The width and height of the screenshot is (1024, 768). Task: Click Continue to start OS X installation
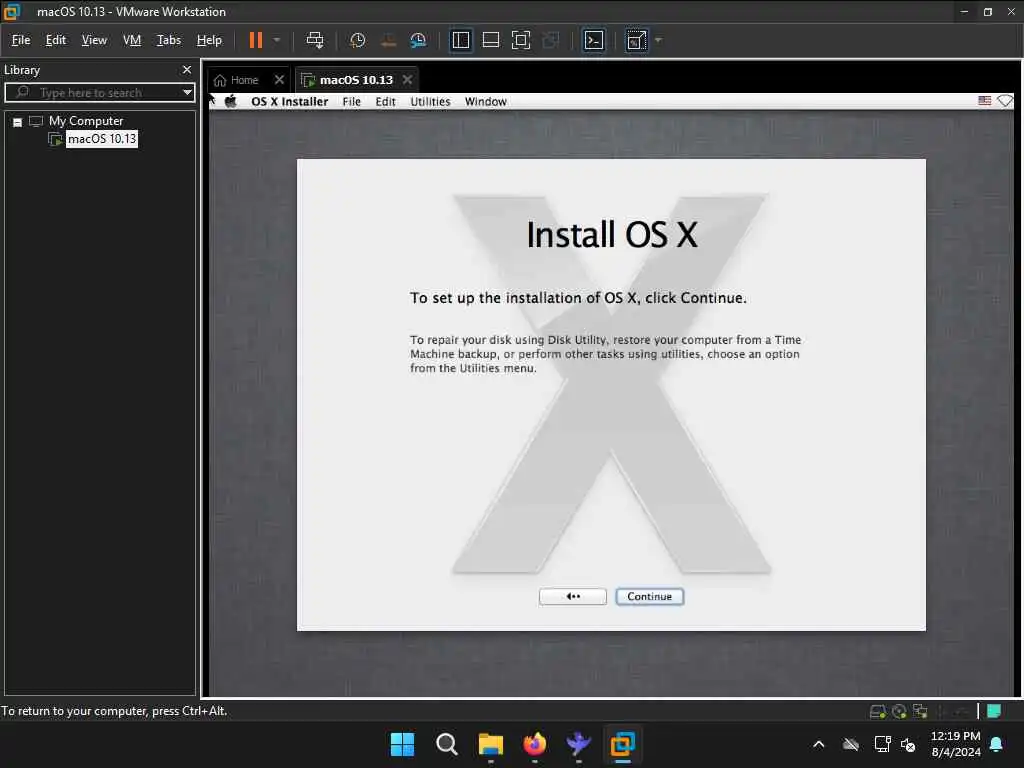coord(649,596)
